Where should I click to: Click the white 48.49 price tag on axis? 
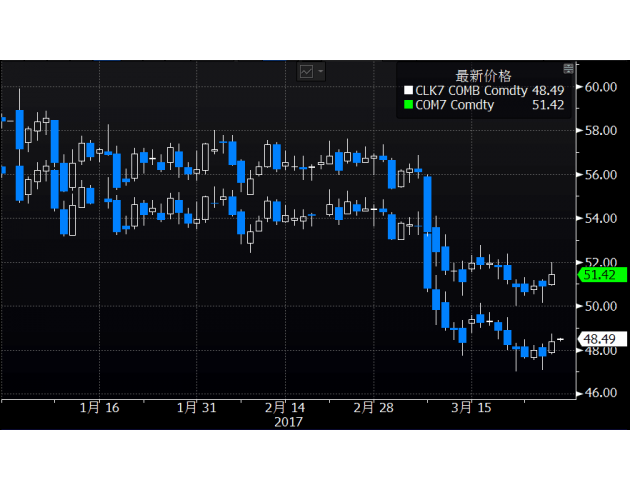coord(604,339)
